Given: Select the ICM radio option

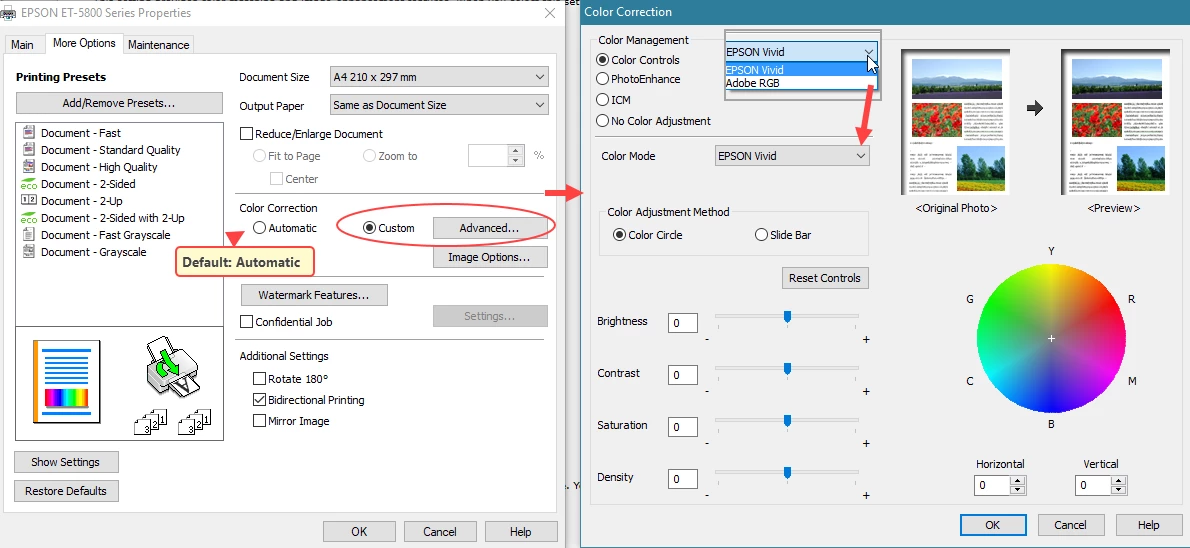Looking at the screenshot, I should (603, 99).
